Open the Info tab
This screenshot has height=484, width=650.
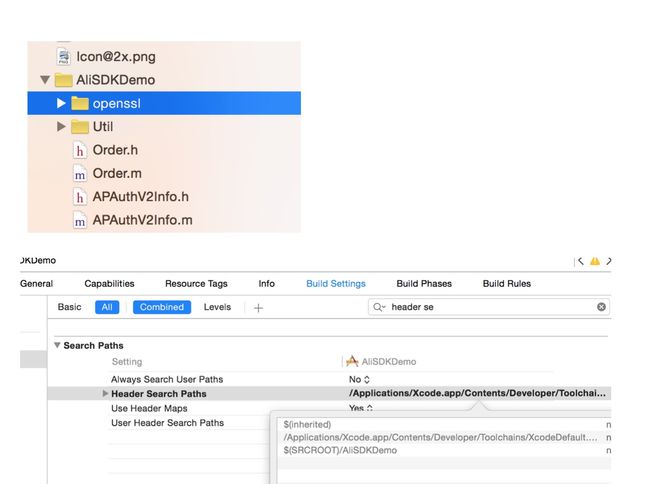click(267, 284)
